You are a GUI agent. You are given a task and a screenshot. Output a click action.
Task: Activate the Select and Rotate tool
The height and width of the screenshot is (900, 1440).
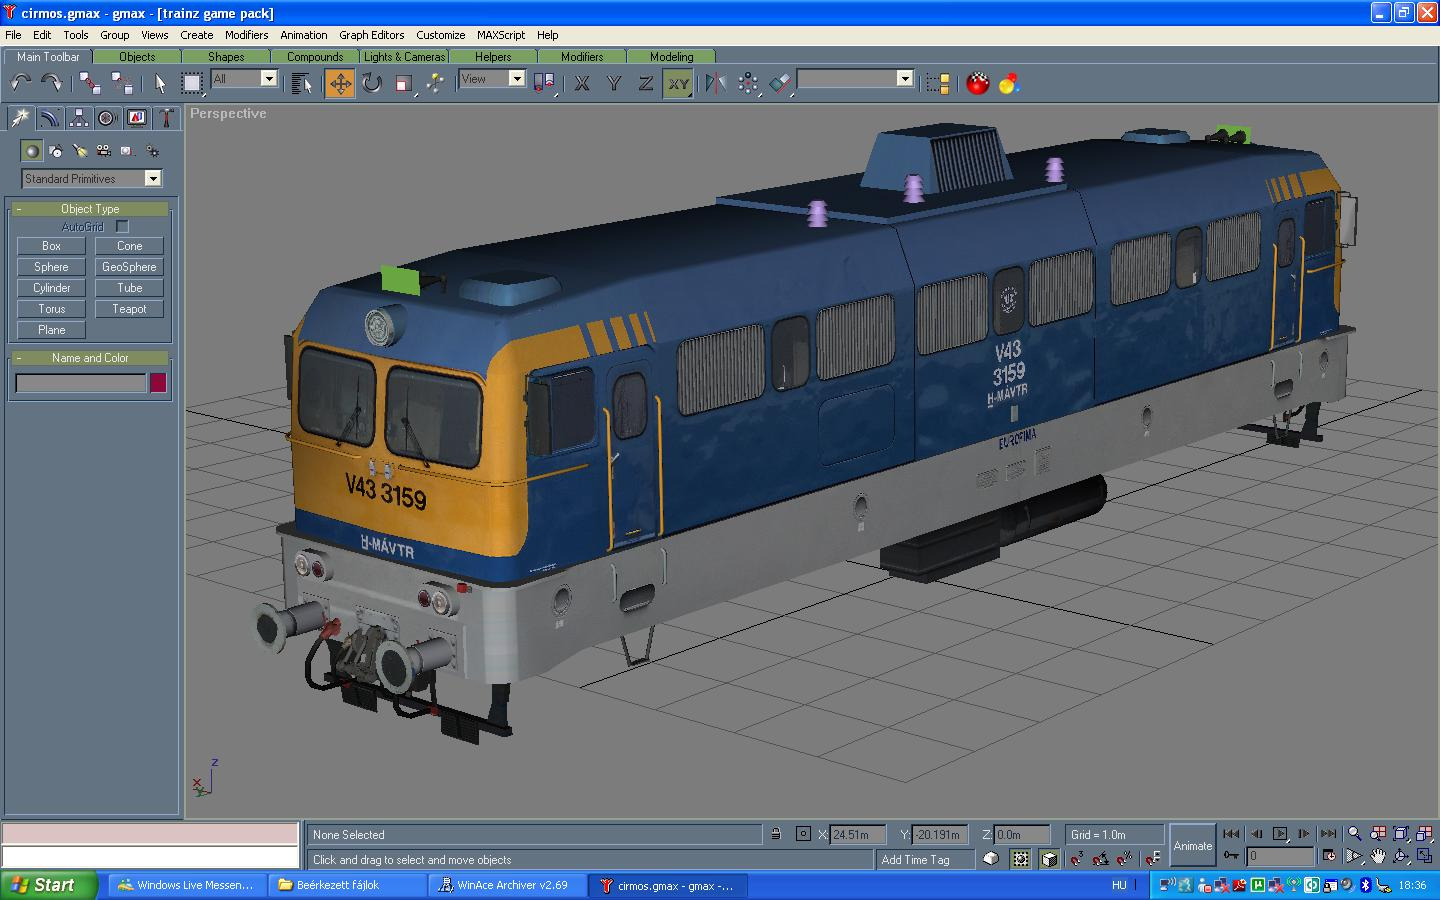372,84
